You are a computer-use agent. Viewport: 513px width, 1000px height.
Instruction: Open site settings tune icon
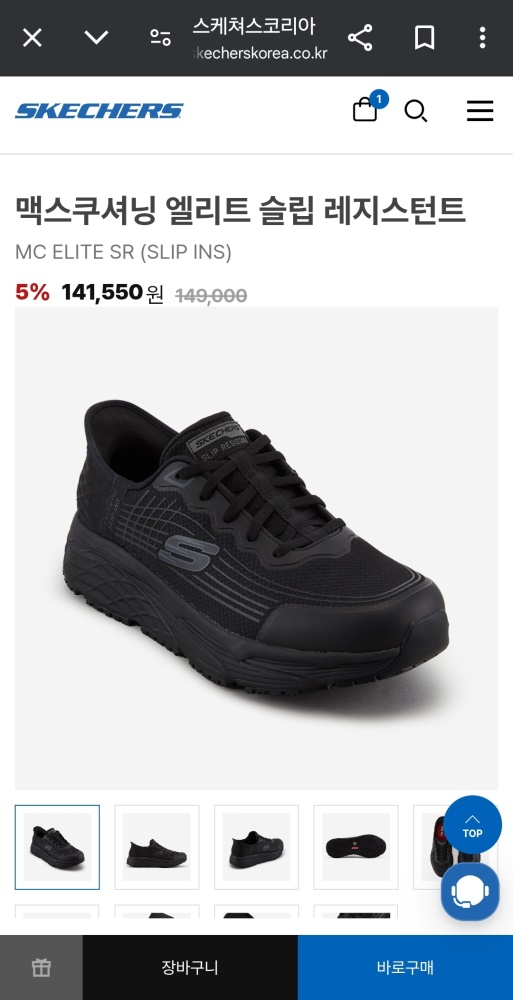(160, 38)
